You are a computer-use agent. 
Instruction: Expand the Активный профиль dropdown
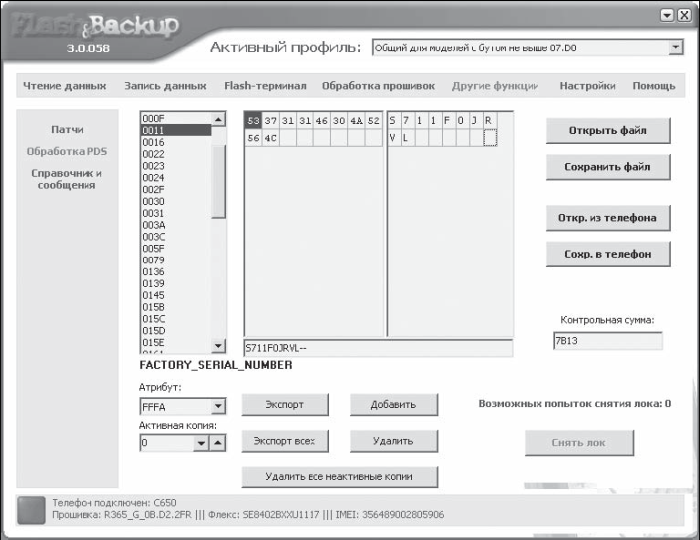coord(676,47)
